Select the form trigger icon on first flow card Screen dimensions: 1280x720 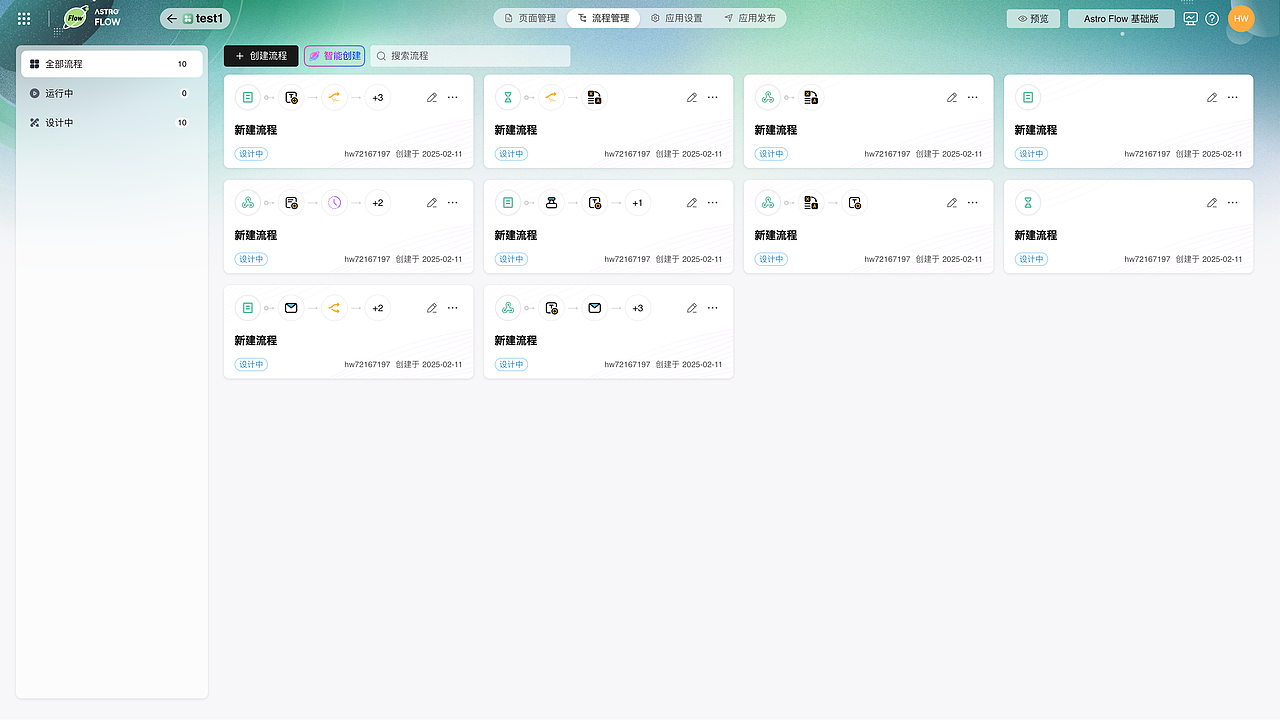pyautogui.click(x=247, y=97)
